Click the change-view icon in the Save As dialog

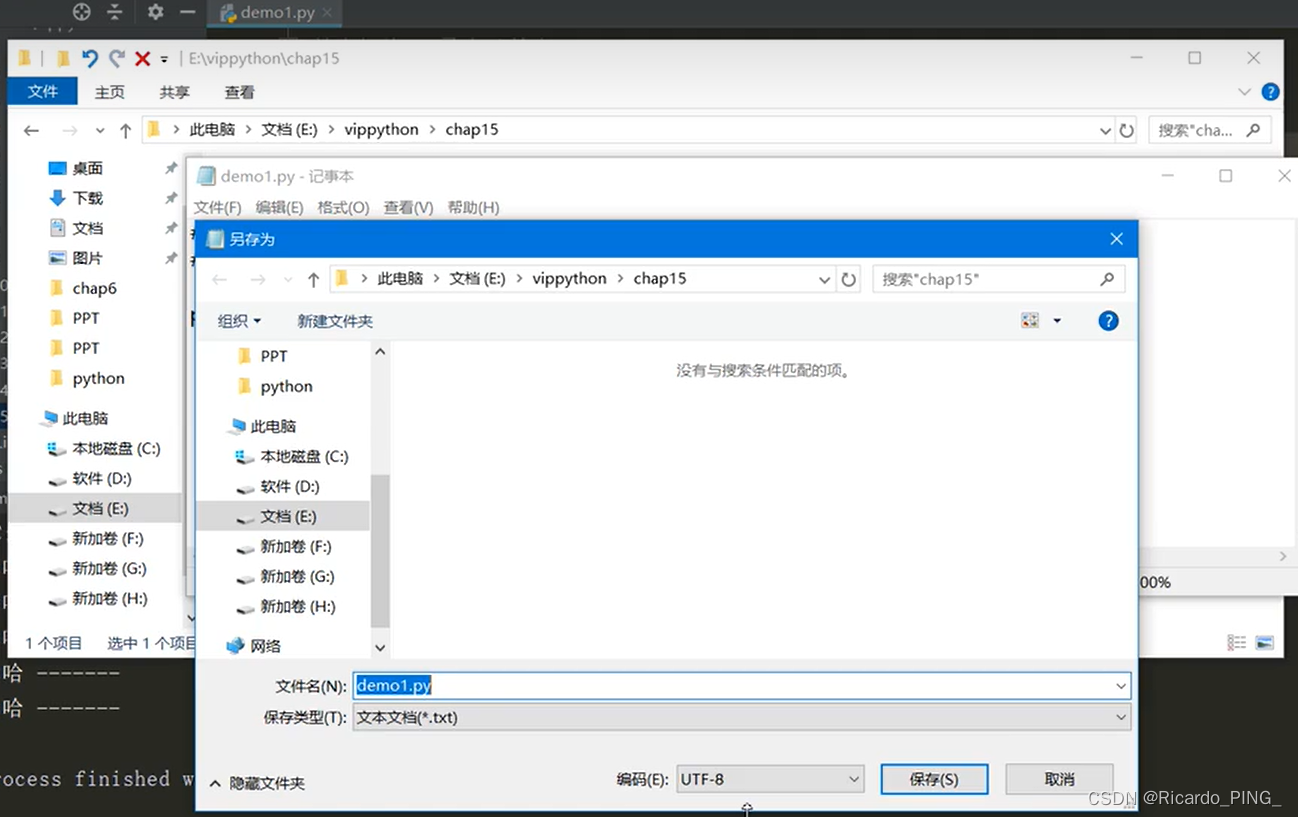coord(1029,320)
